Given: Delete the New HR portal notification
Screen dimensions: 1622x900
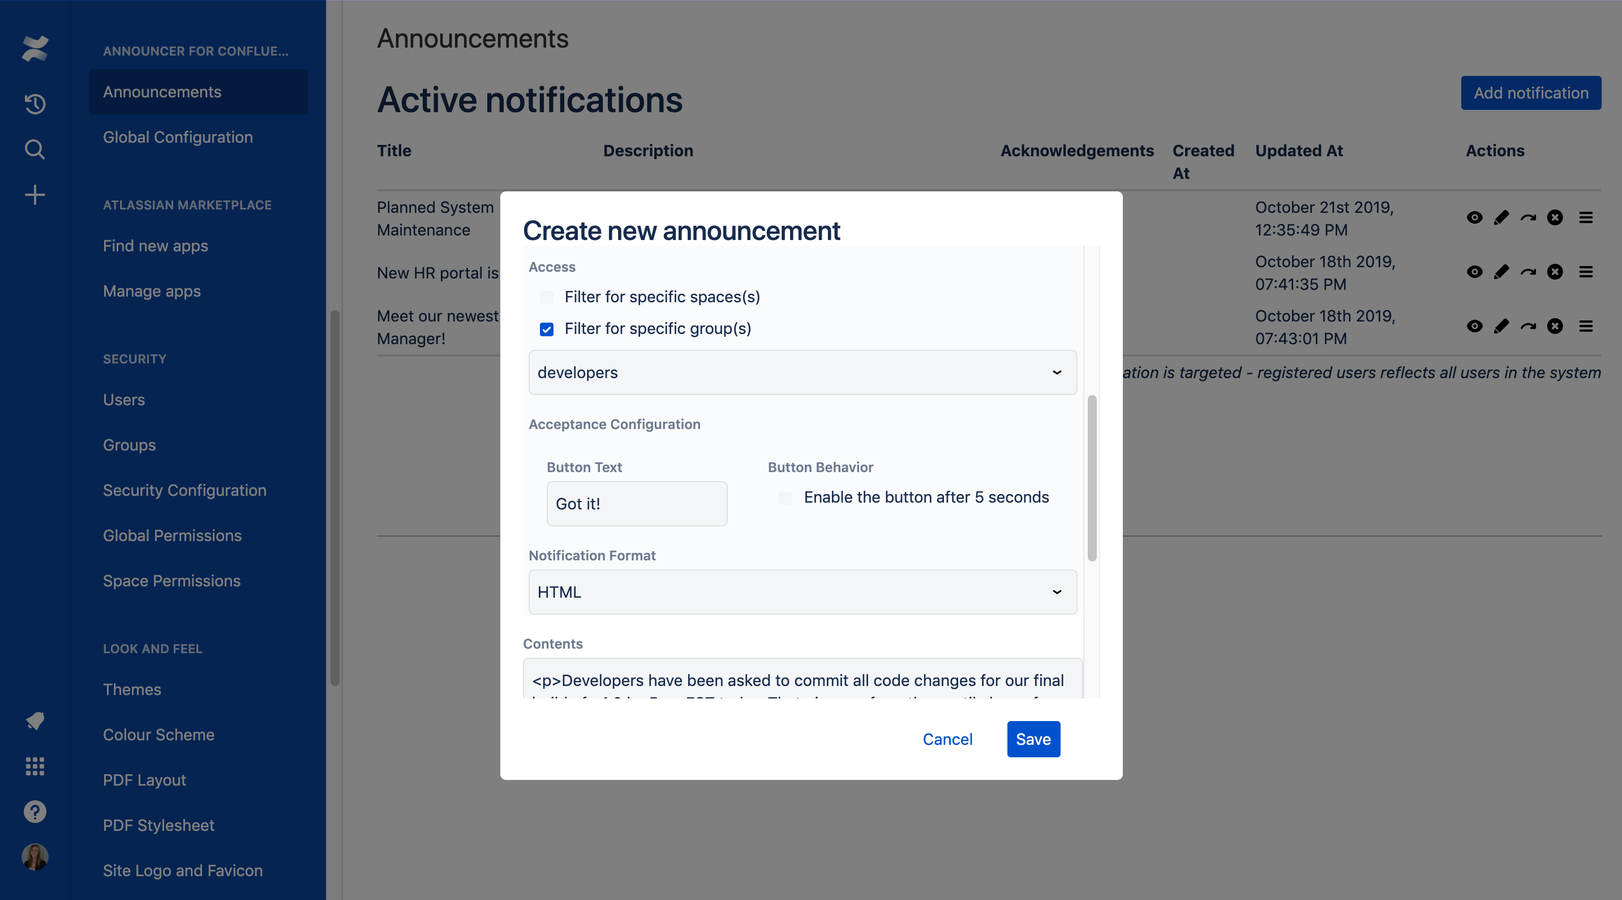Looking at the screenshot, I should click(1555, 272).
